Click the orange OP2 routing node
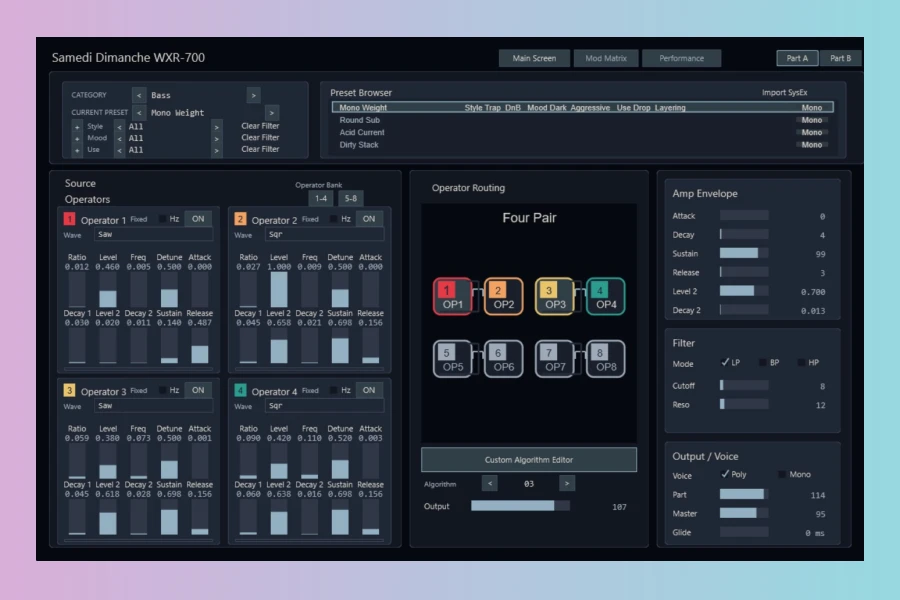900x600 pixels. [x=503, y=297]
